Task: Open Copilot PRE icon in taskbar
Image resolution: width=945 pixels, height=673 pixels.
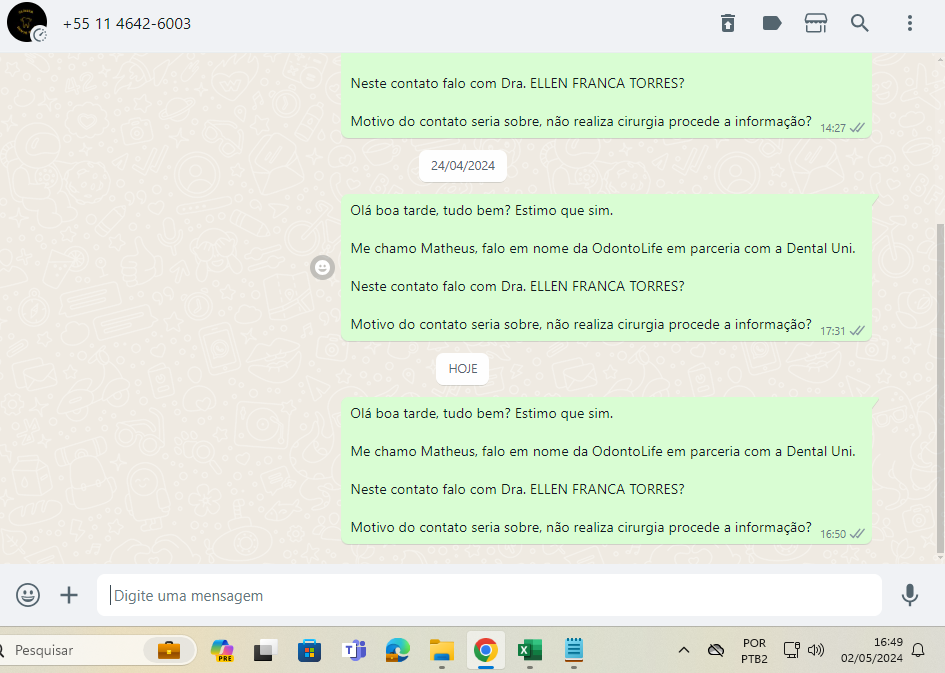Action: (x=222, y=651)
